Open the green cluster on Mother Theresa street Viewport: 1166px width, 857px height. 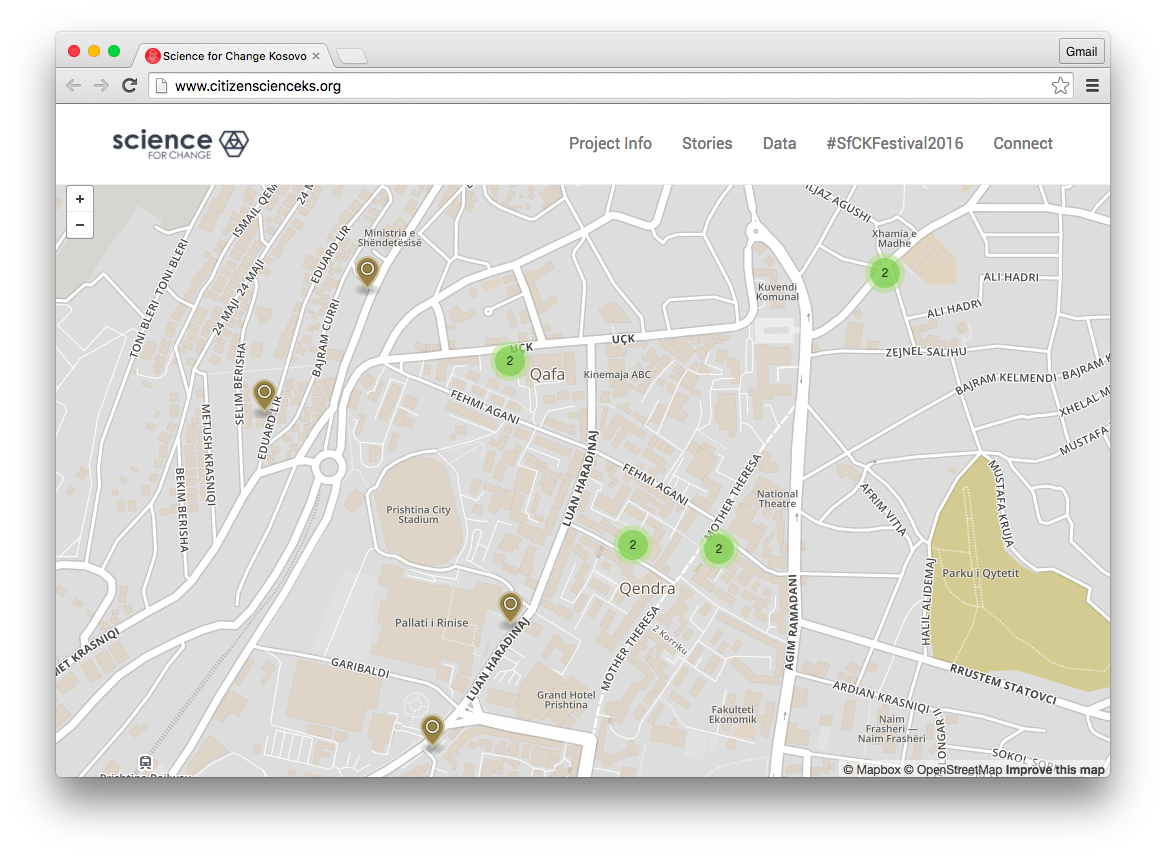pos(718,549)
